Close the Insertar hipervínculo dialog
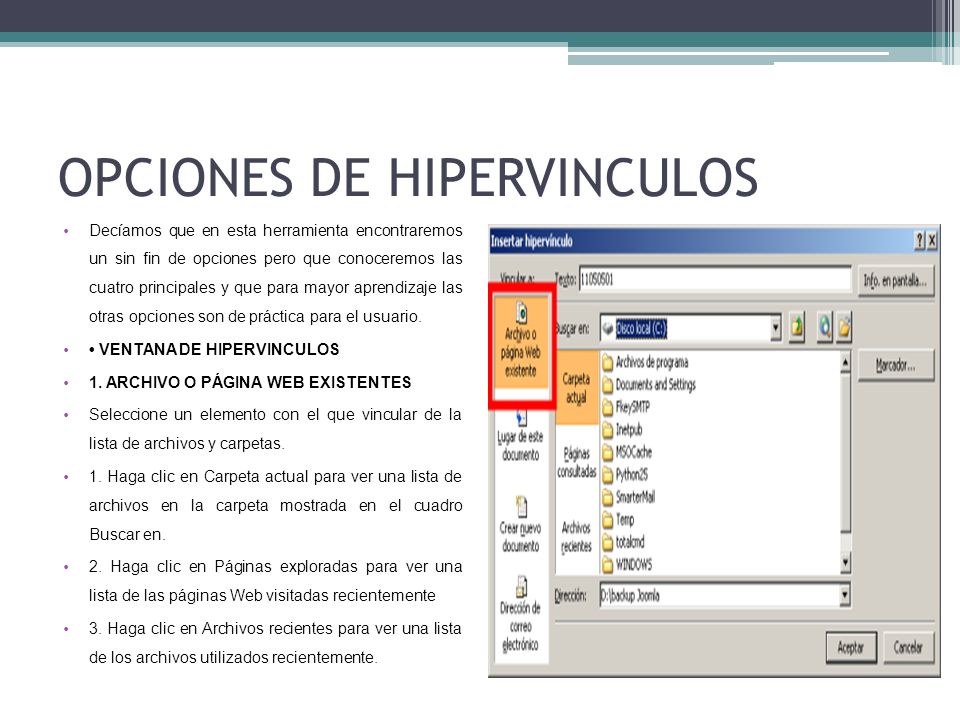960x720 pixels. 932,241
